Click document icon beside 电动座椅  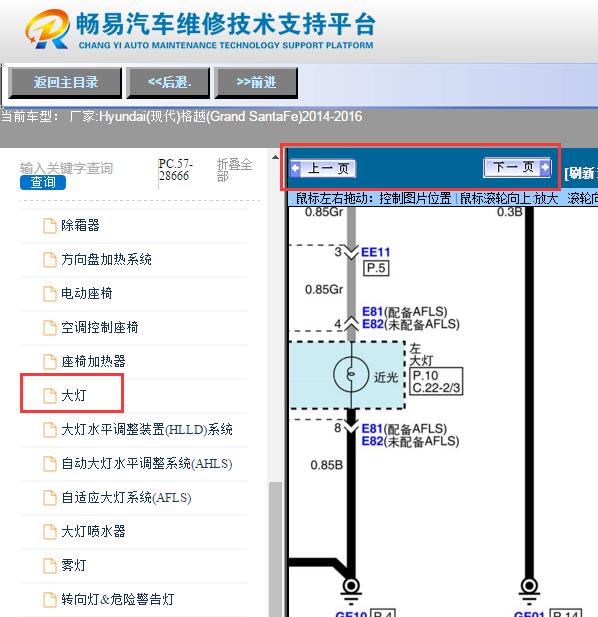(x=50, y=294)
